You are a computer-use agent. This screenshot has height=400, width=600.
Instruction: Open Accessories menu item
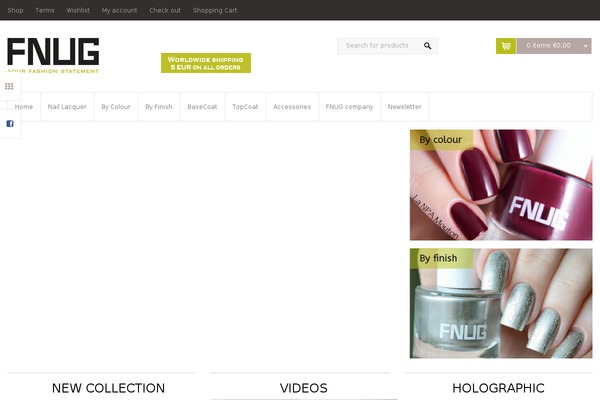292,107
